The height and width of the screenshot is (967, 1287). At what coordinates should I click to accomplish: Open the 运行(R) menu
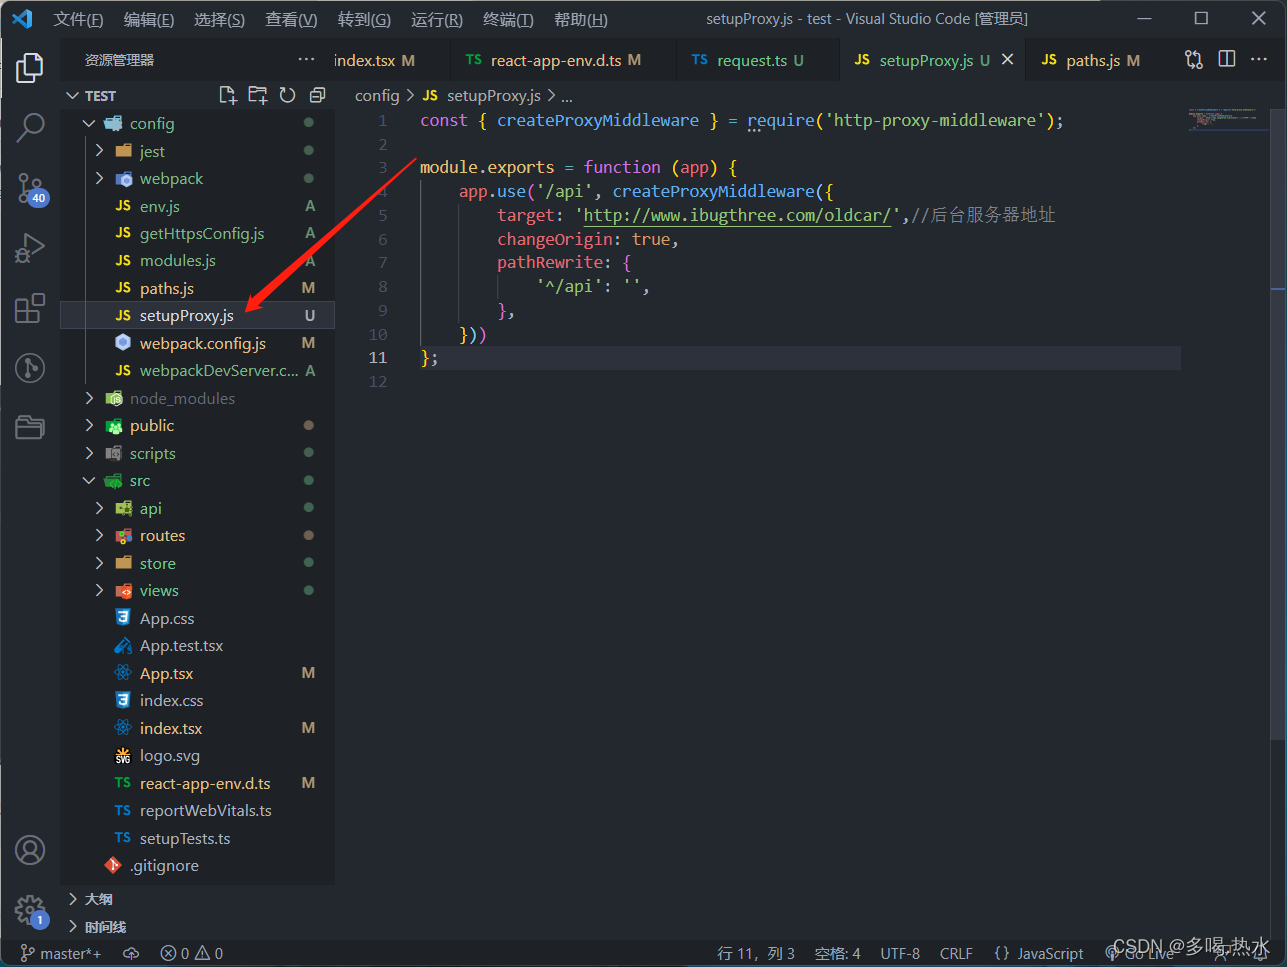(437, 19)
